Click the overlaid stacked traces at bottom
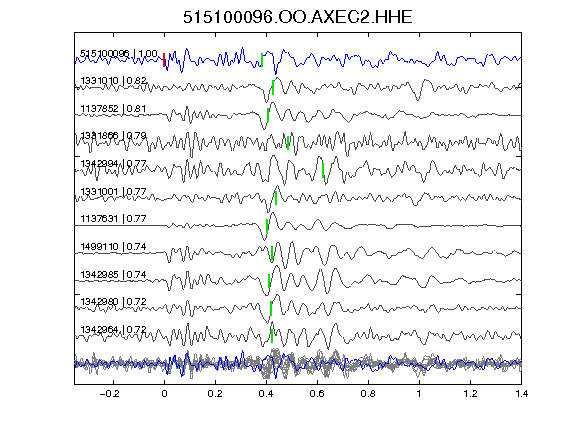Viewport: 576px width, 432px height. click(x=298, y=364)
